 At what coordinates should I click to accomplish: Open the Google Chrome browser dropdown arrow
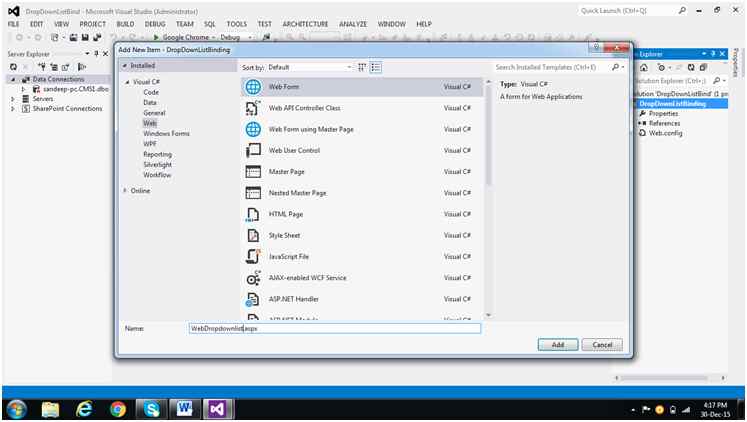point(213,37)
